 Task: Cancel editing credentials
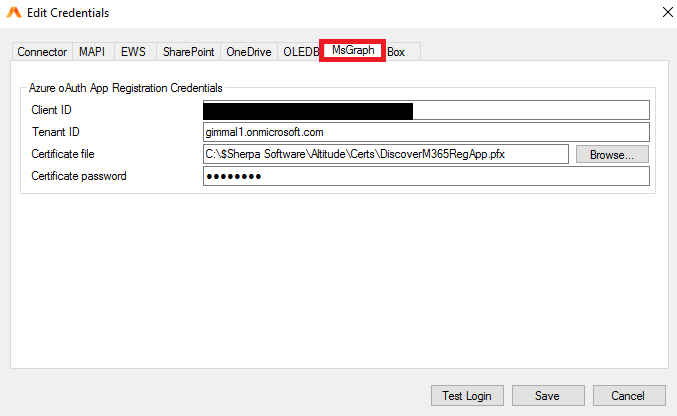pos(628,396)
